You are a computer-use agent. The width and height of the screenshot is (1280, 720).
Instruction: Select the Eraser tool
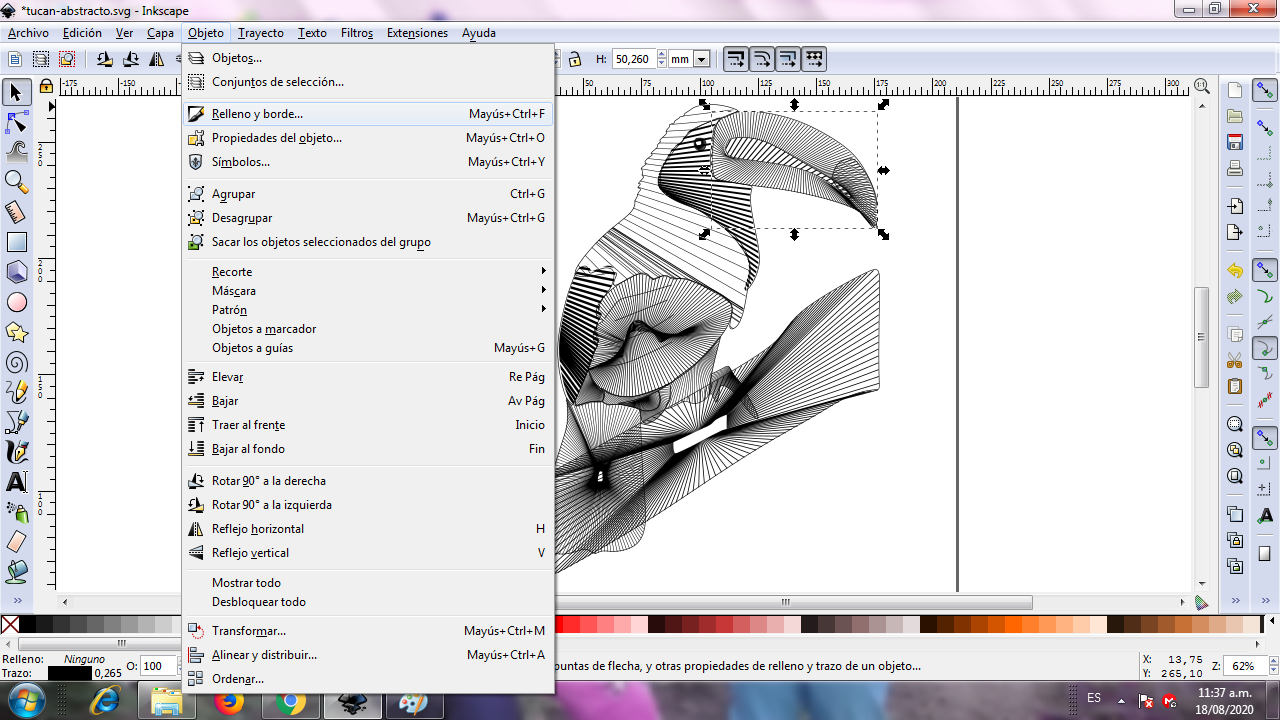click(16, 541)
